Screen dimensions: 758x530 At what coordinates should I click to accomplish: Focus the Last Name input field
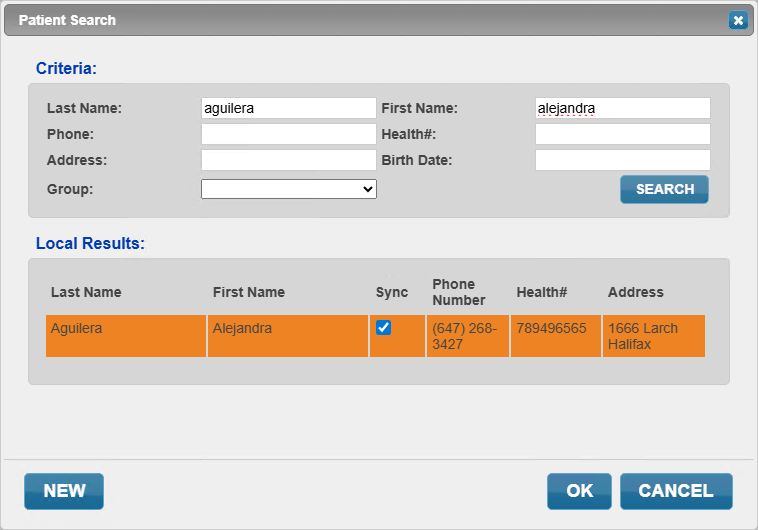tap(289, 108)
